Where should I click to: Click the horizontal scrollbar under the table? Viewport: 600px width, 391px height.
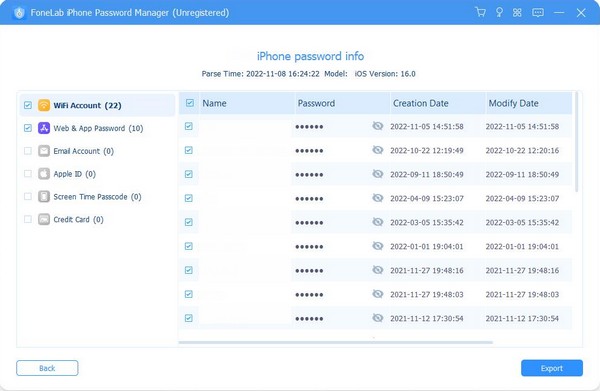[336, 342]
